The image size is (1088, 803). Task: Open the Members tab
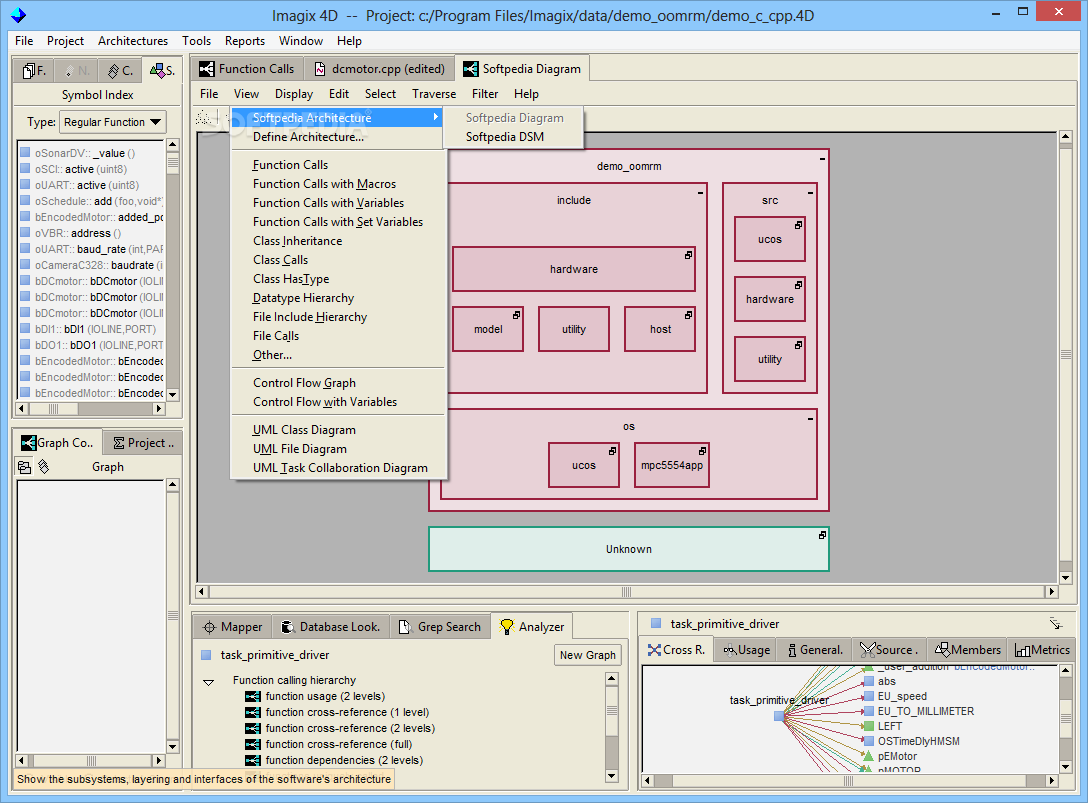(x=968, y=650)
